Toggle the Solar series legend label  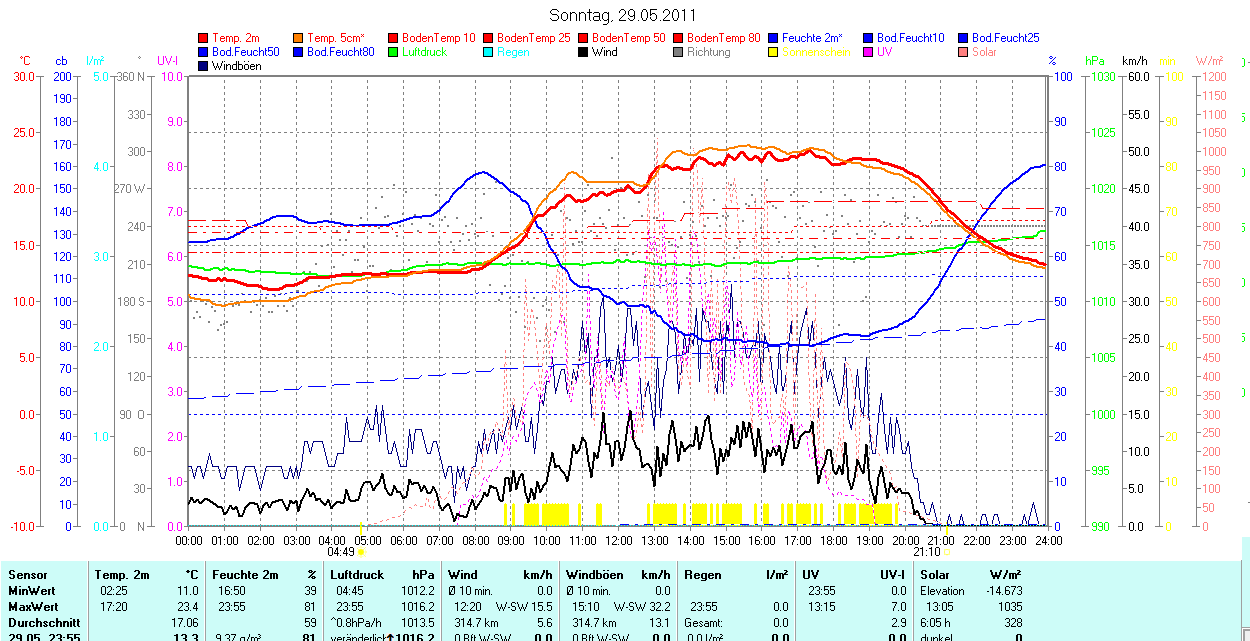[984, 52]
